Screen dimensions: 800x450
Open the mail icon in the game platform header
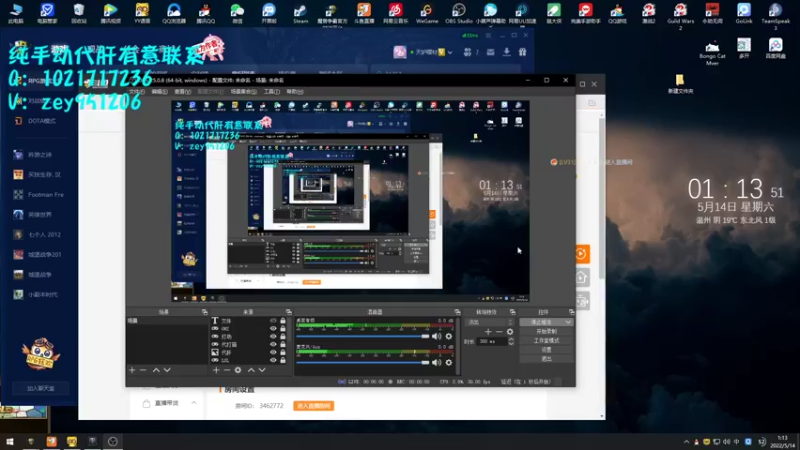point(490,52)
